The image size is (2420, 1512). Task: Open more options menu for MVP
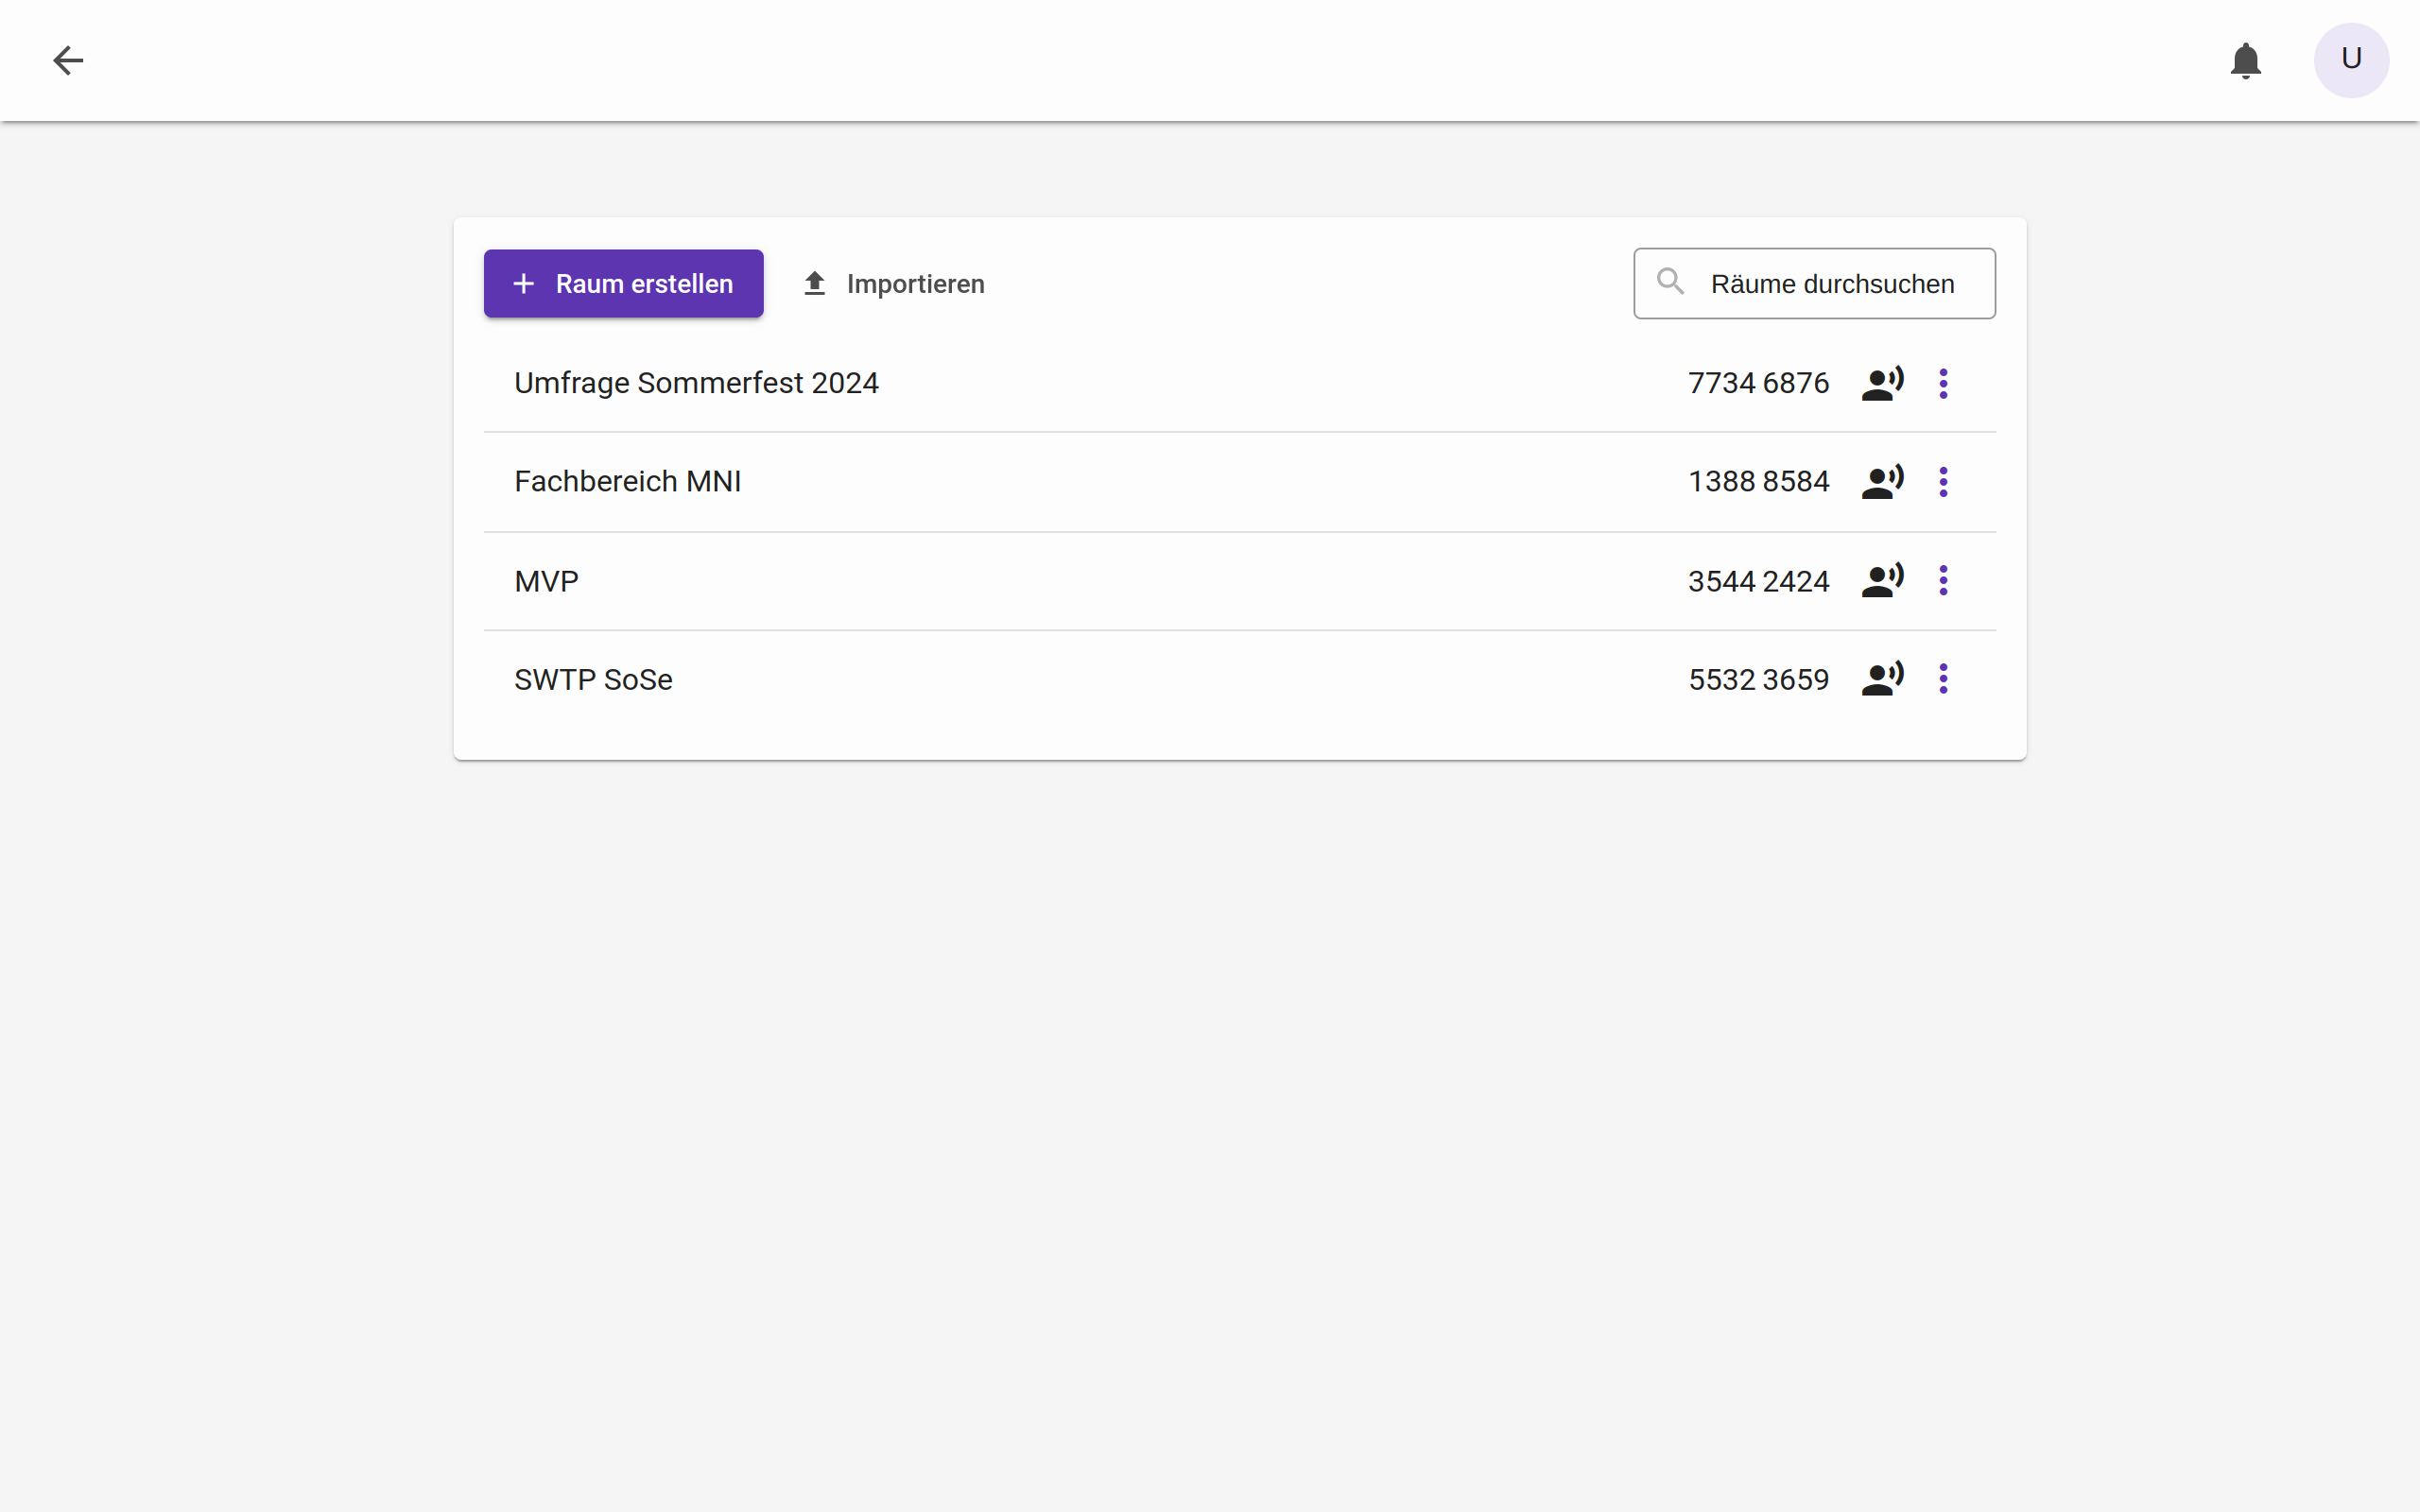1943,581
